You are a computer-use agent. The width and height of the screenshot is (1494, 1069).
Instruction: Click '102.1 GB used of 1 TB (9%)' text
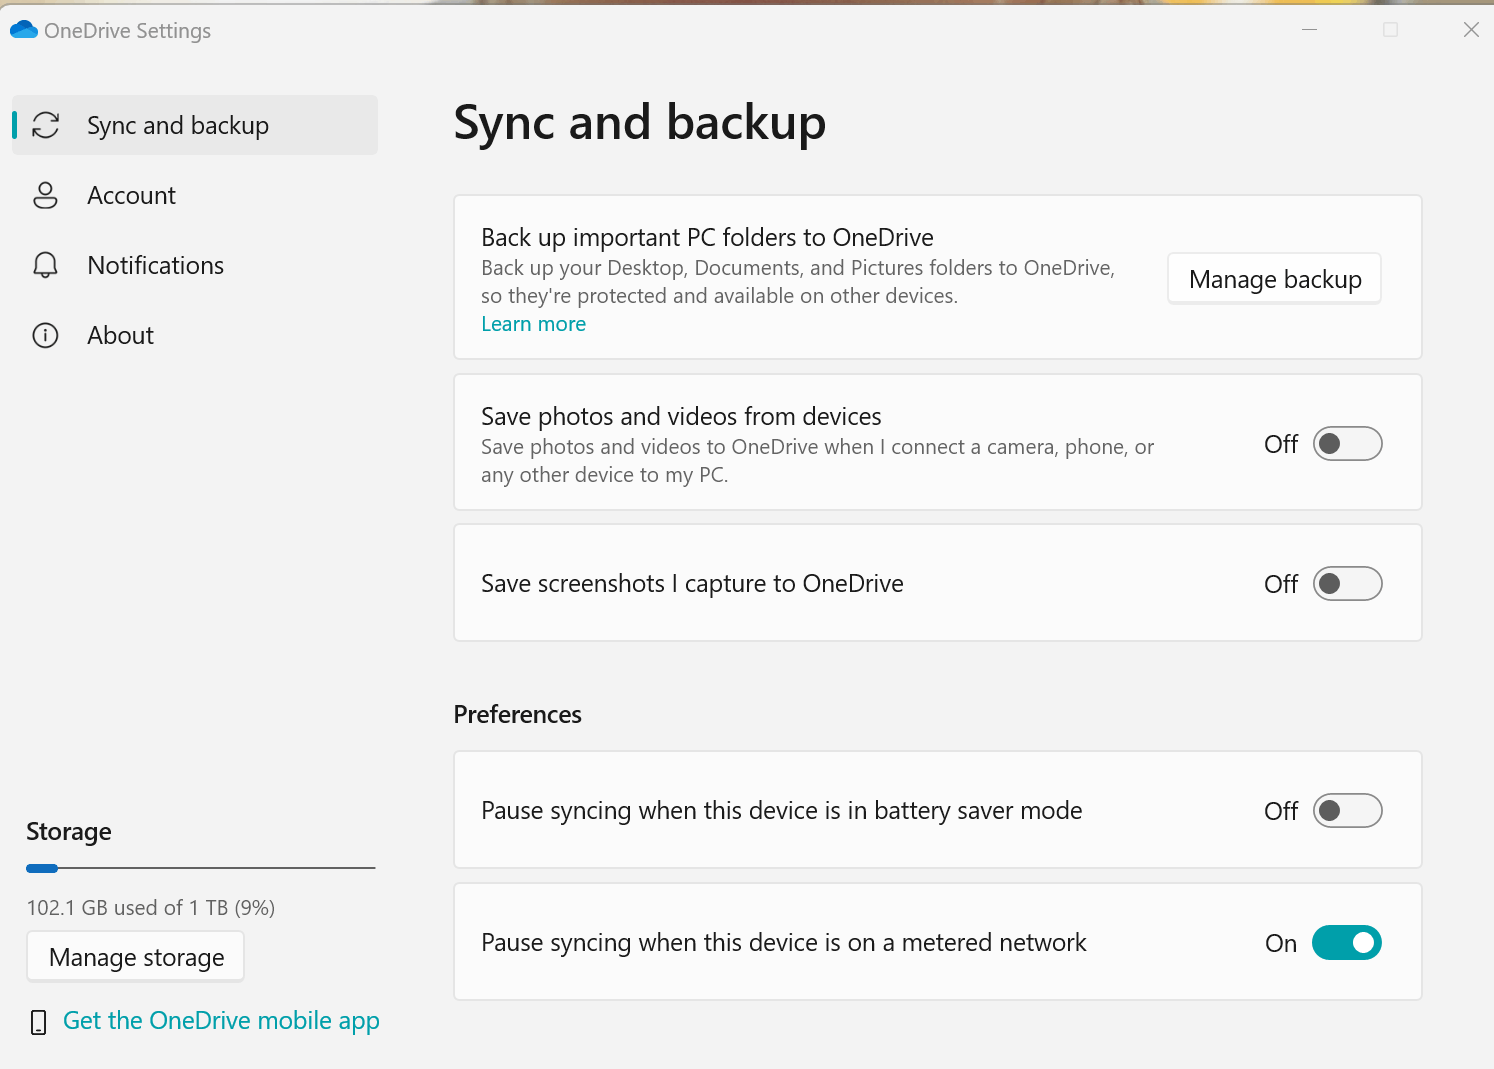pyautogui.click(x=151, y=908)
